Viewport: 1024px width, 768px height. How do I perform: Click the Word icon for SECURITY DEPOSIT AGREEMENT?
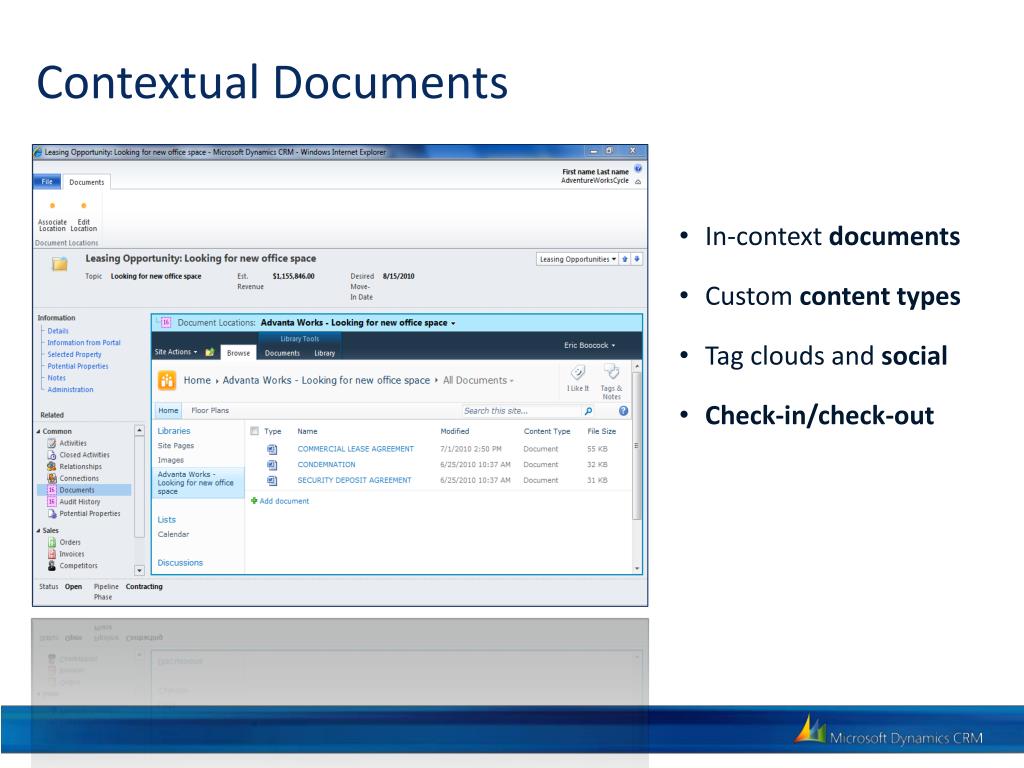pyautogui.click(x=272, y=481)
